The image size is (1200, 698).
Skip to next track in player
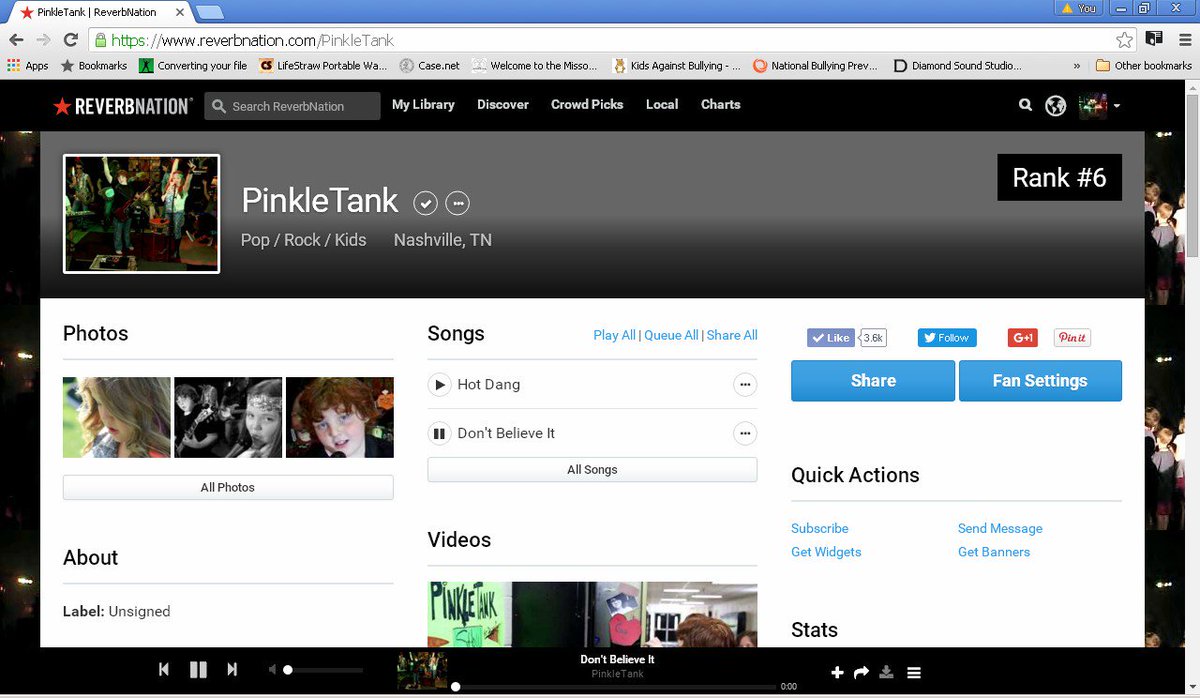232,669
